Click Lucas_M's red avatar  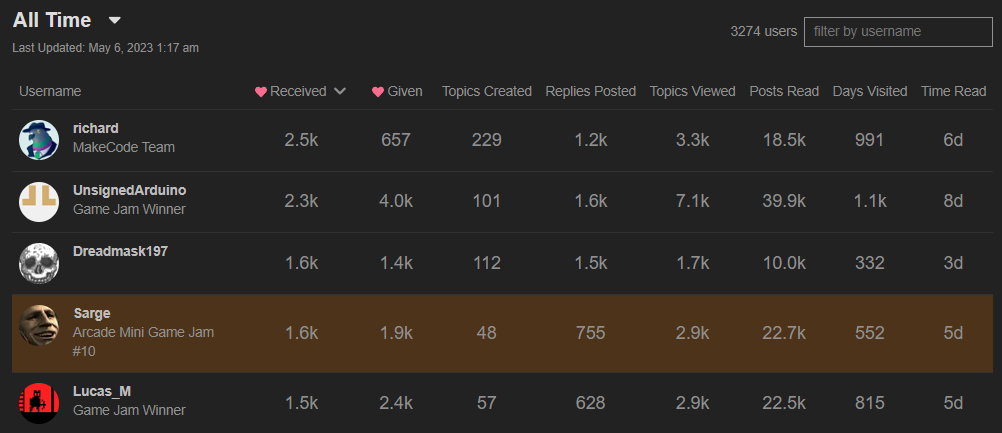pyautogui.click(x=39, y=401)
